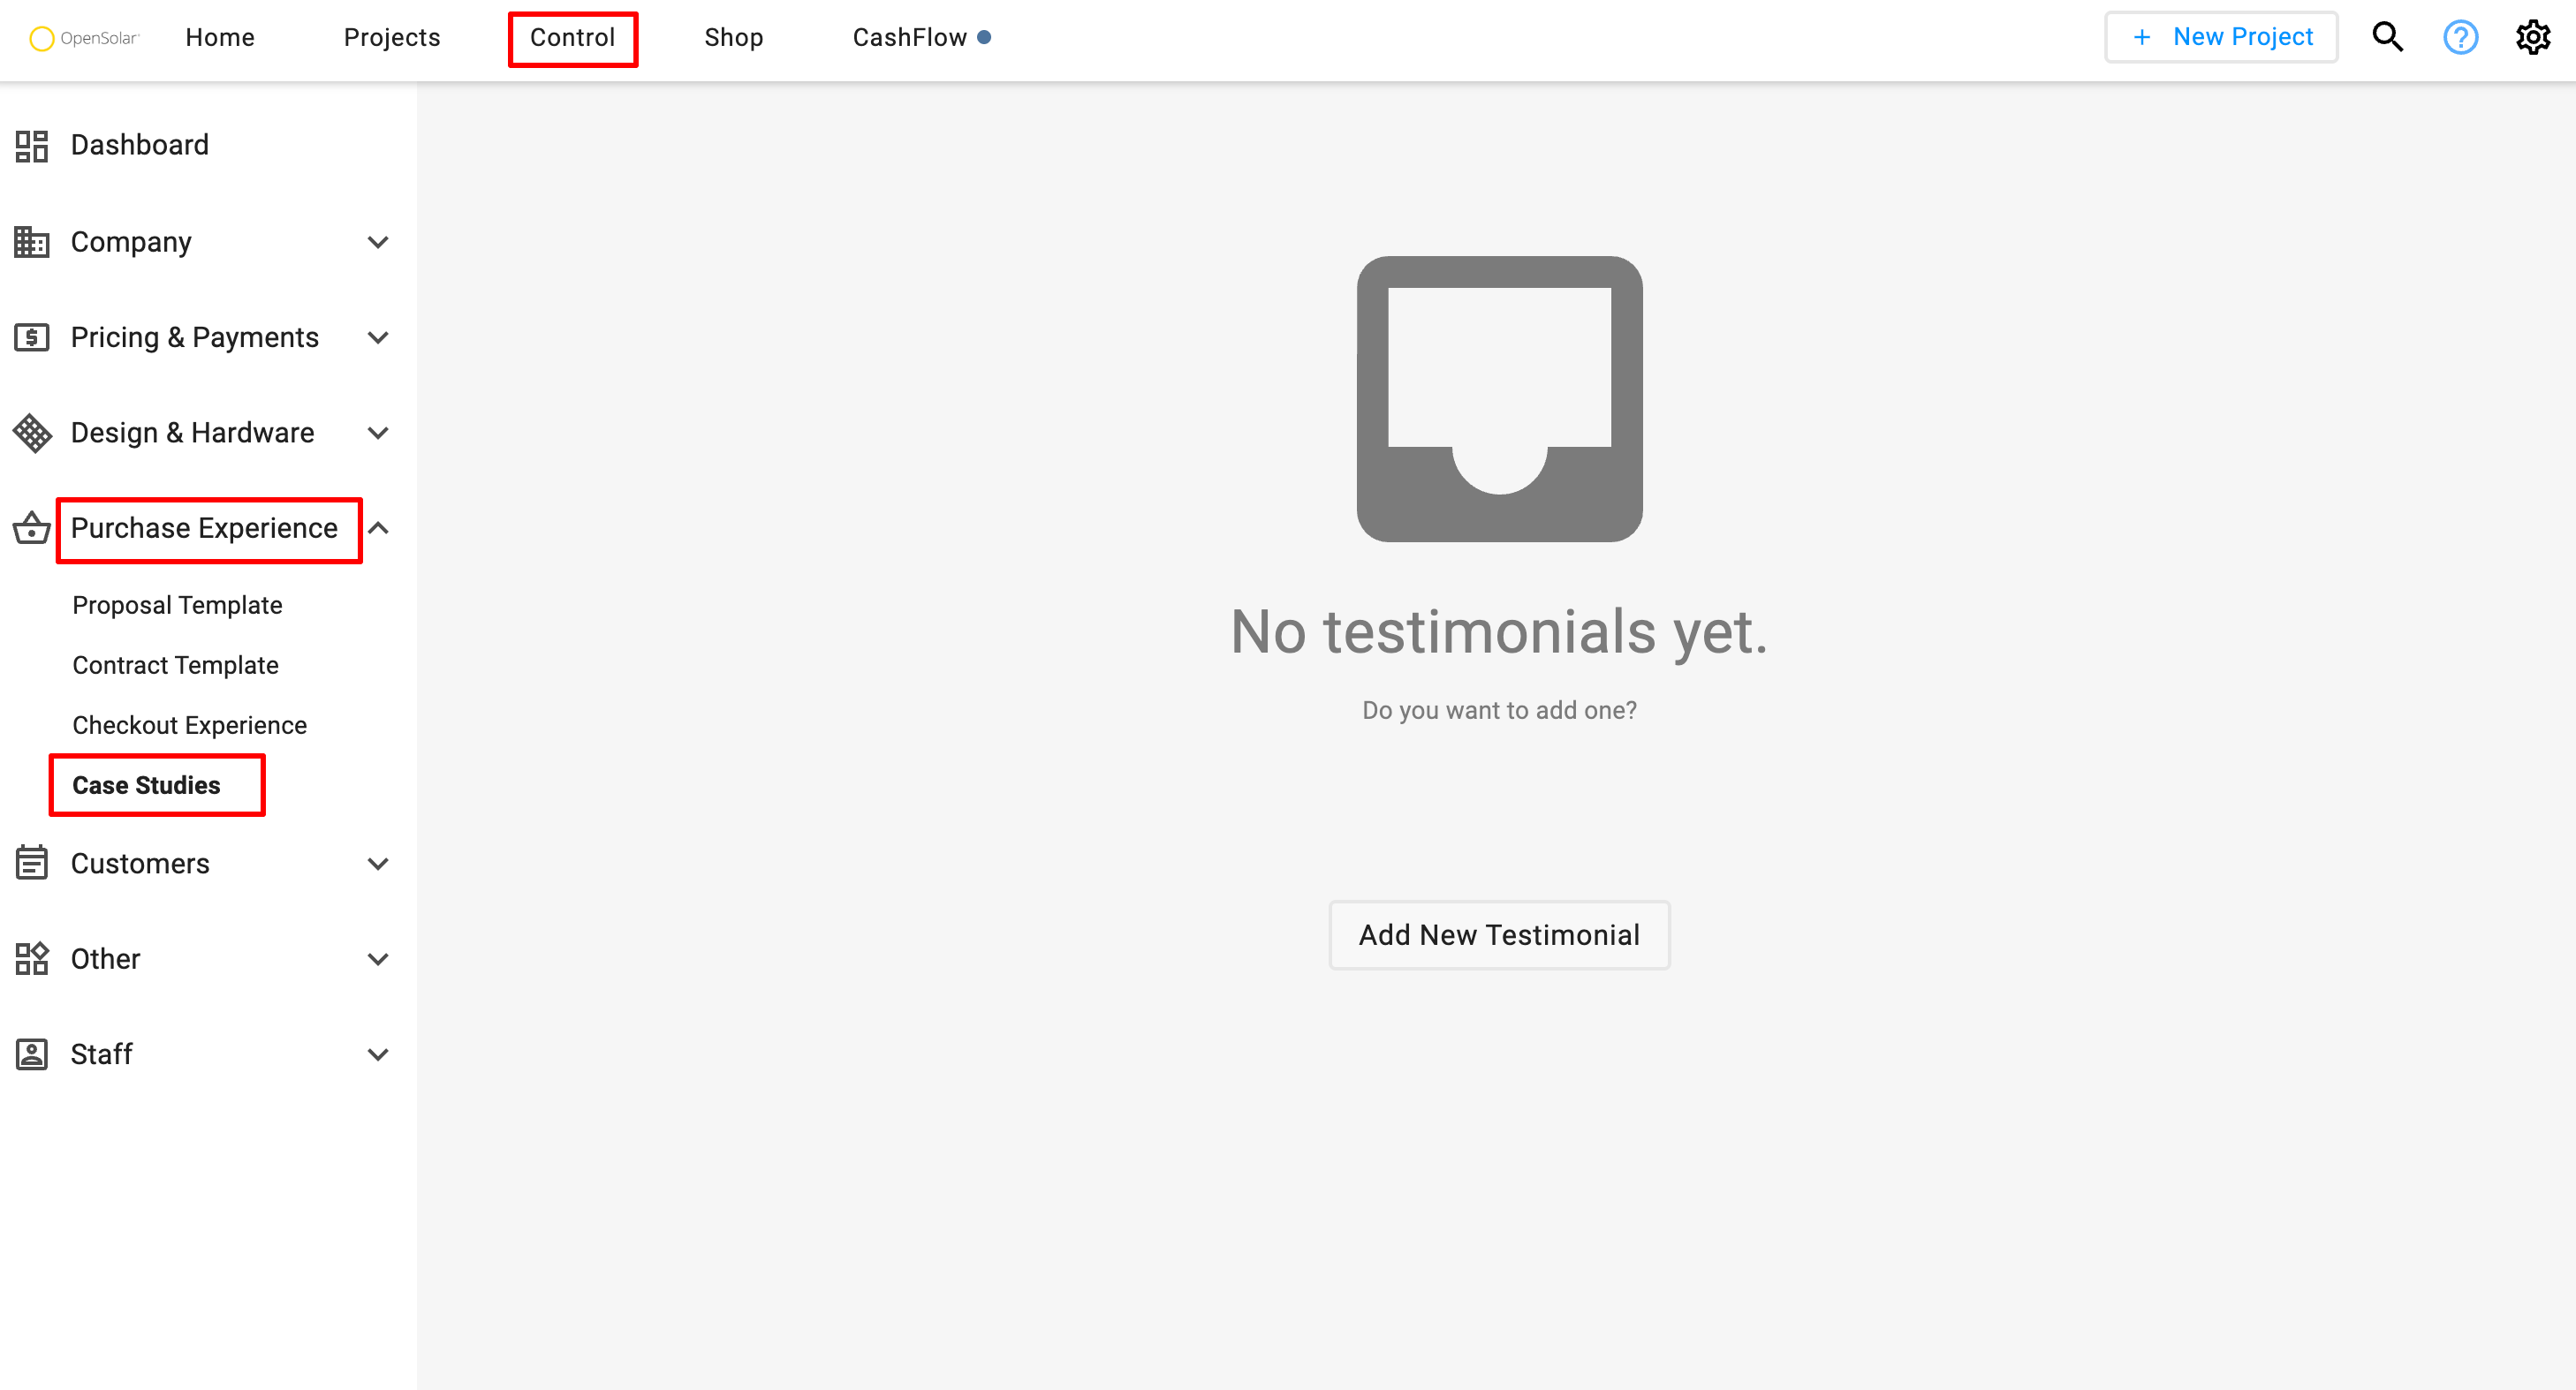Open the search magnifier icon
The image size is (2576, 1390).
[2387, 37]
